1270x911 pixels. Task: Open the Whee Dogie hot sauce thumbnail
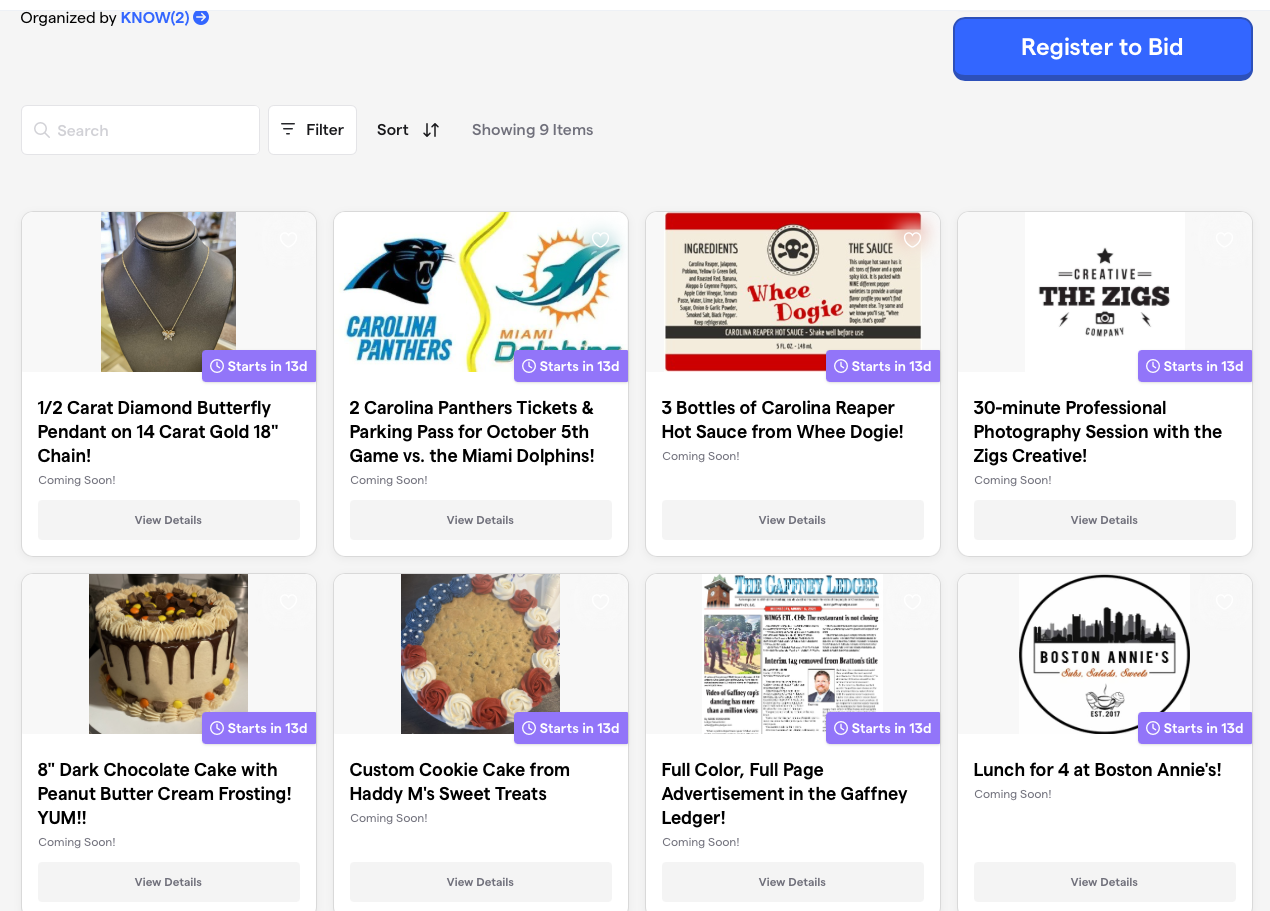(x=792, y=292)
